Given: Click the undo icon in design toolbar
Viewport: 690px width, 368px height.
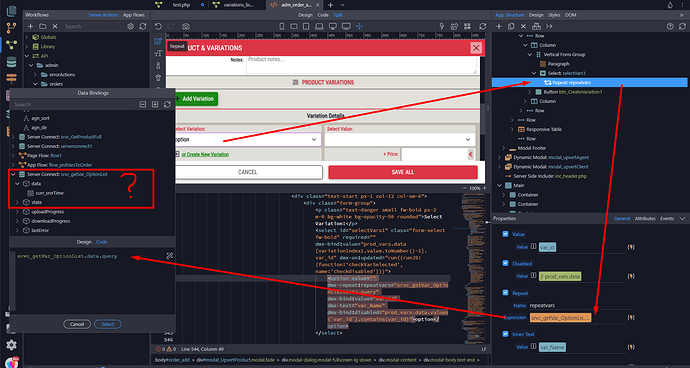Looking at the screenshot, I should click(x=158, y=26).
